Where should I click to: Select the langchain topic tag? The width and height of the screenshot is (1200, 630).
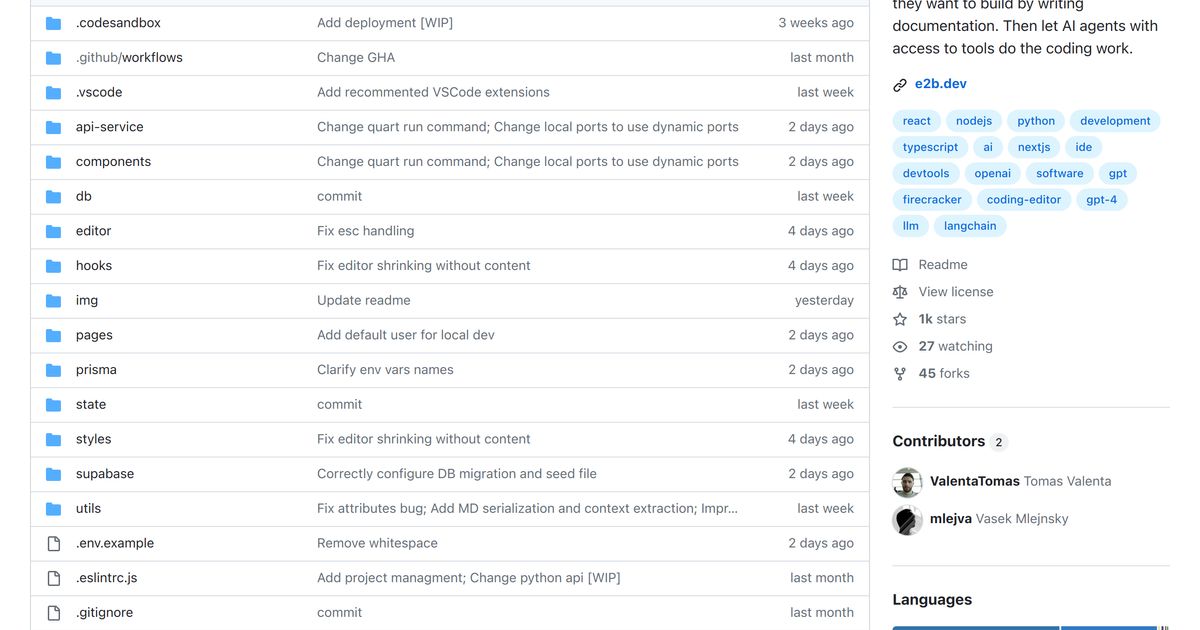click(x=970, y=225)
